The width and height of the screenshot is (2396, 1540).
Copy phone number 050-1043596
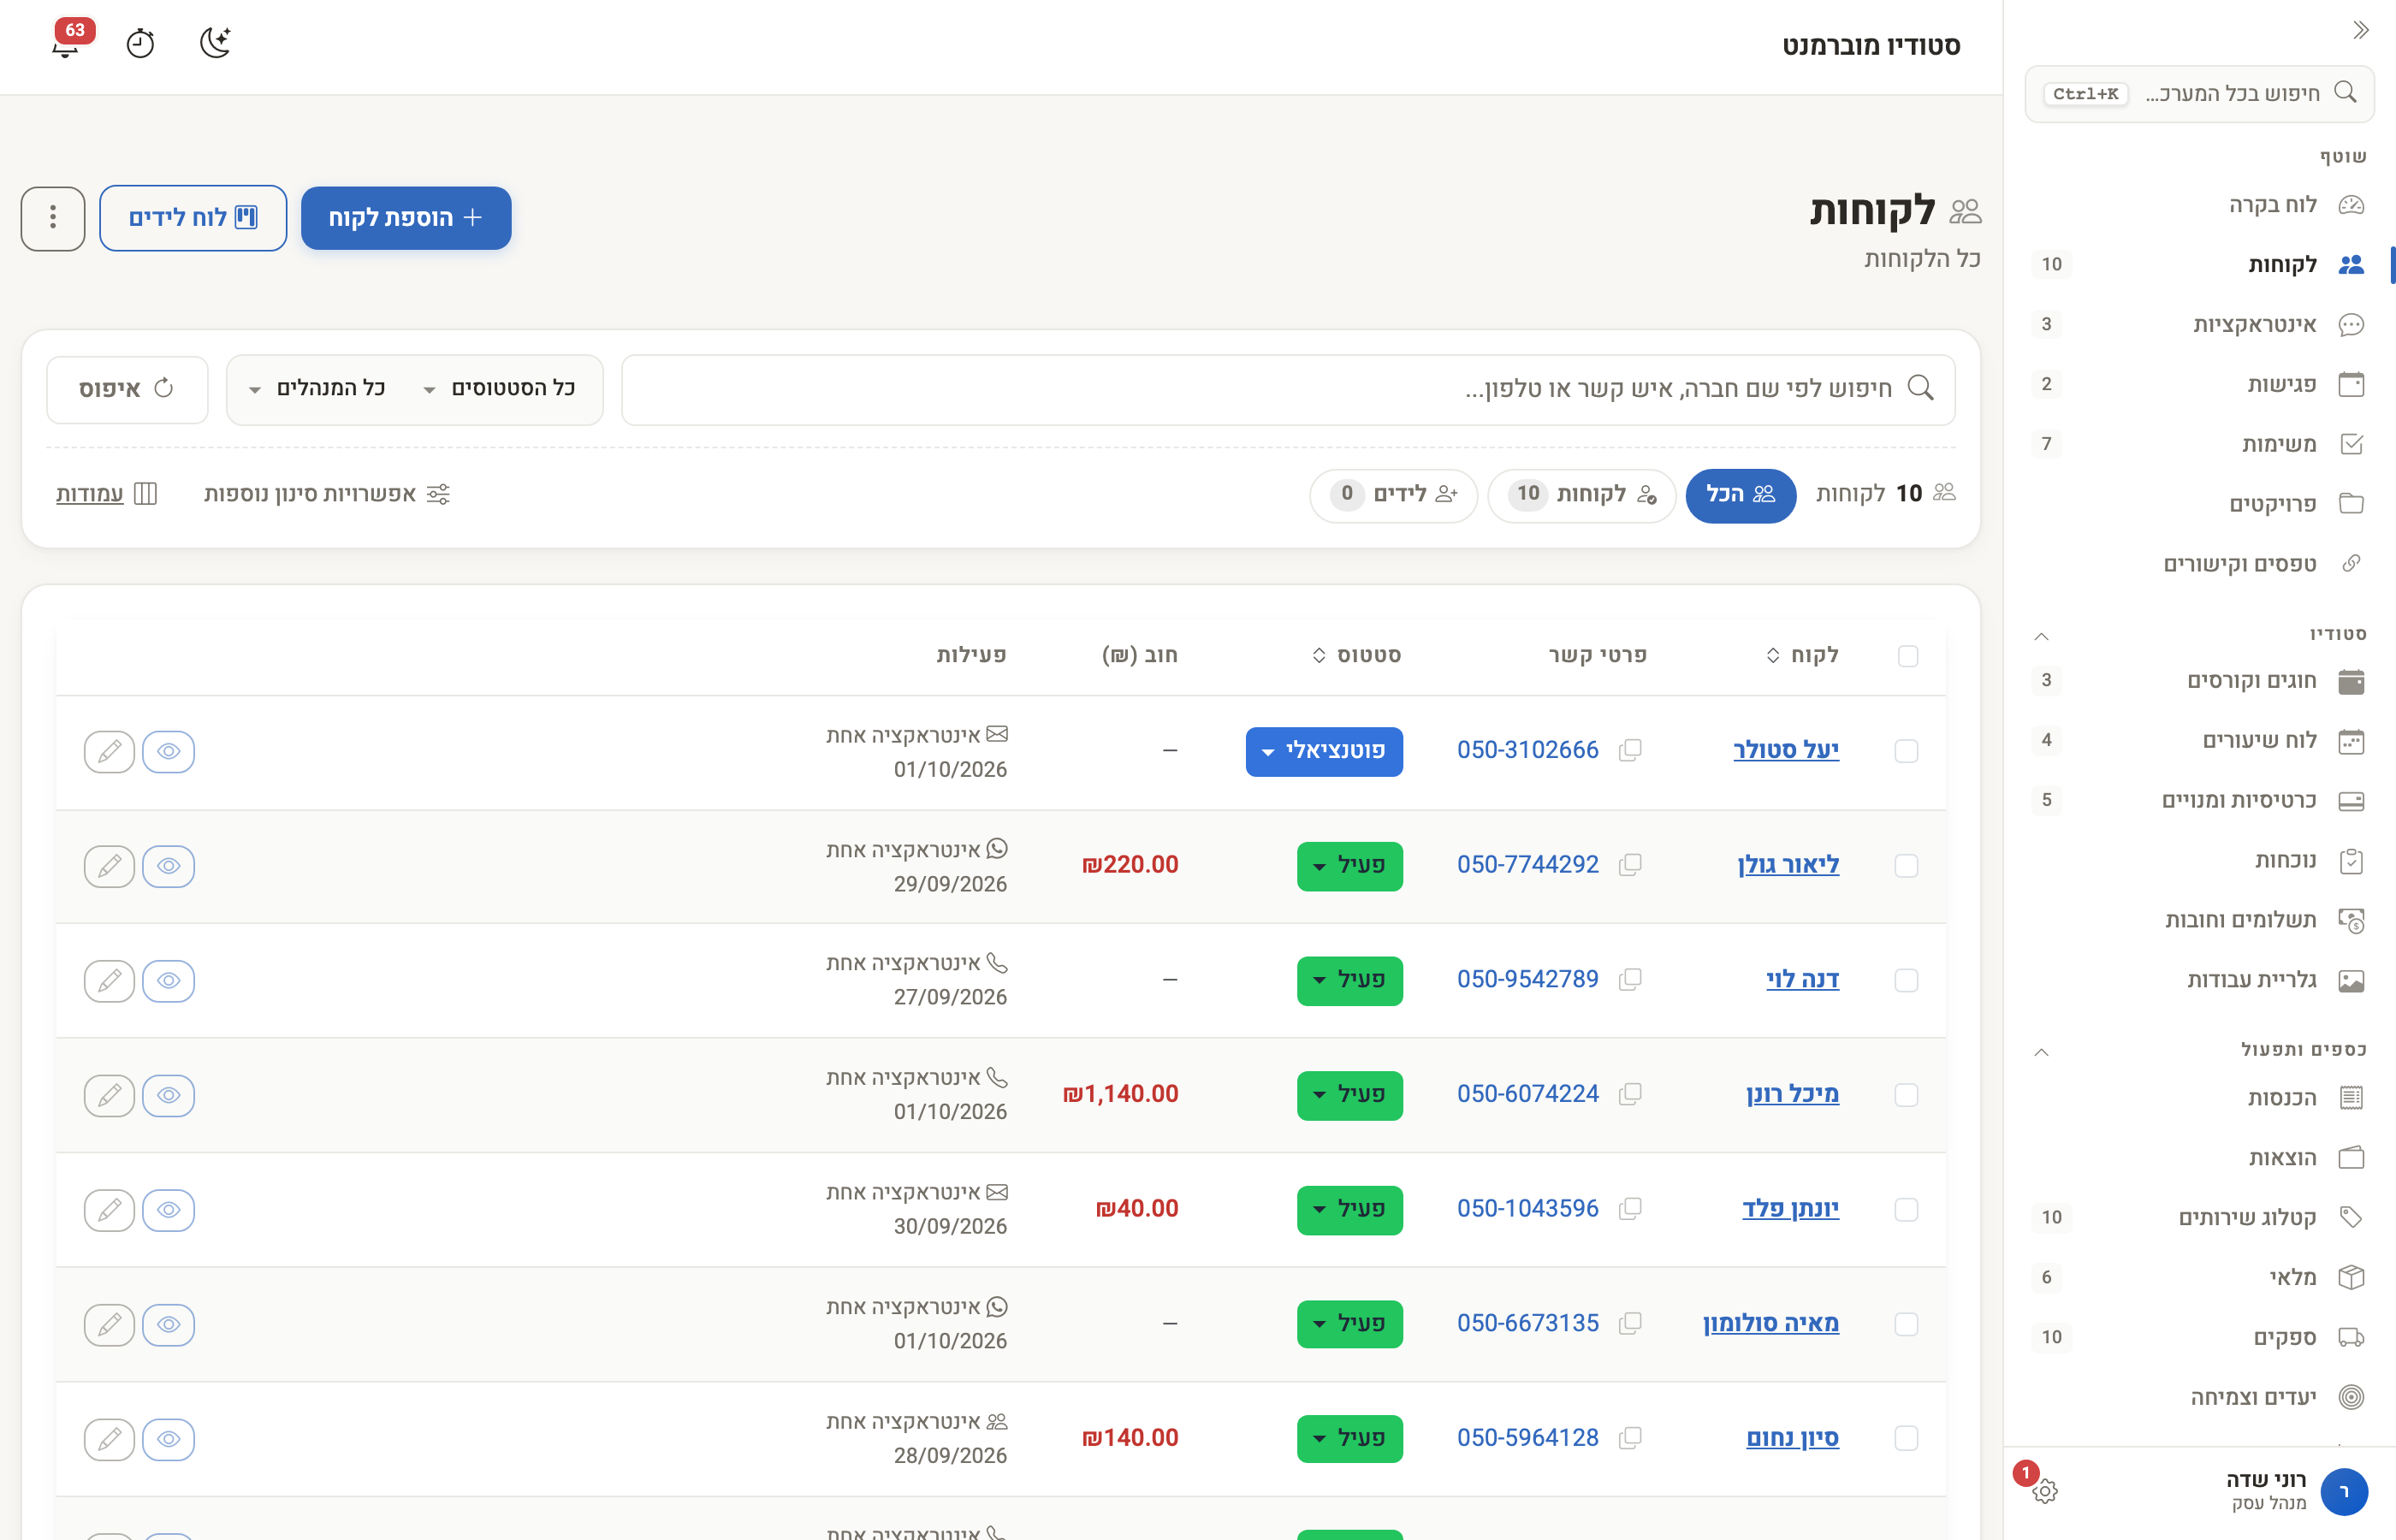1630,1209
